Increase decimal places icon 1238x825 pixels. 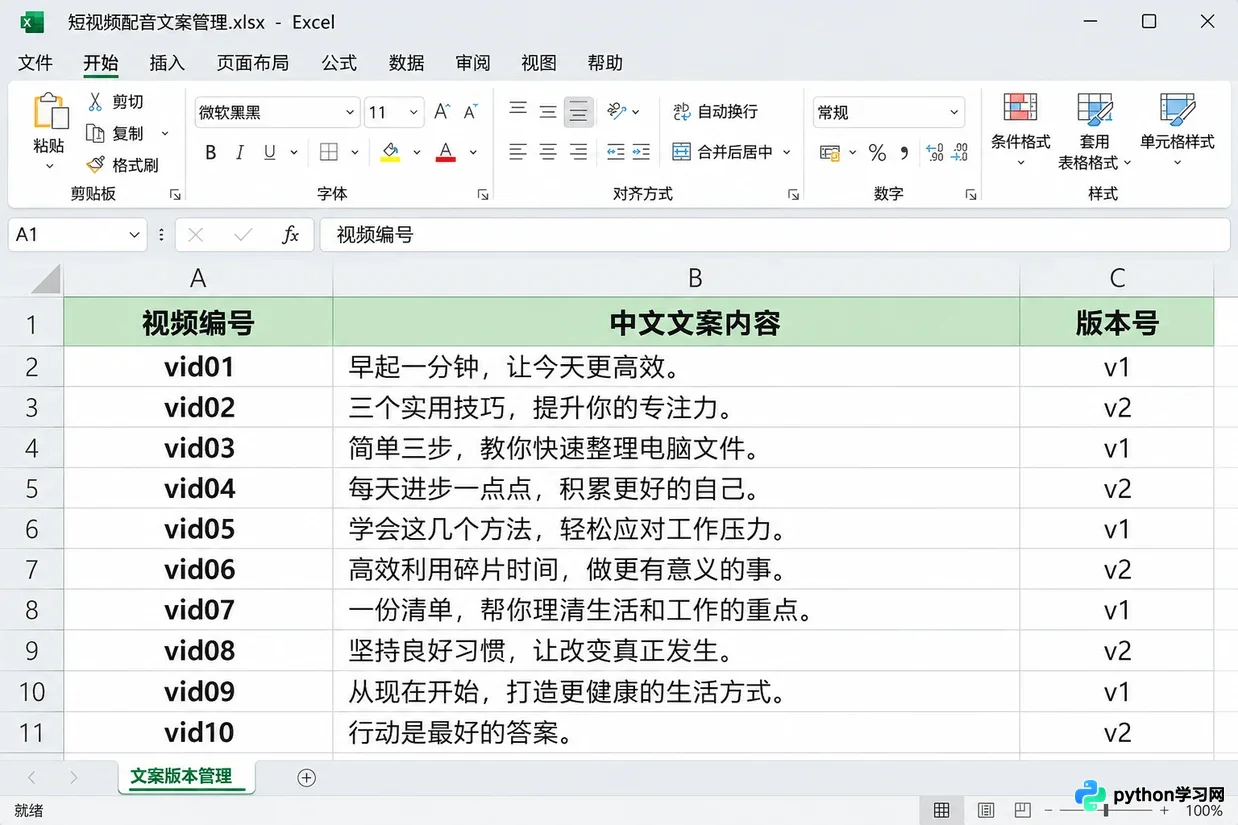point(935,153)
